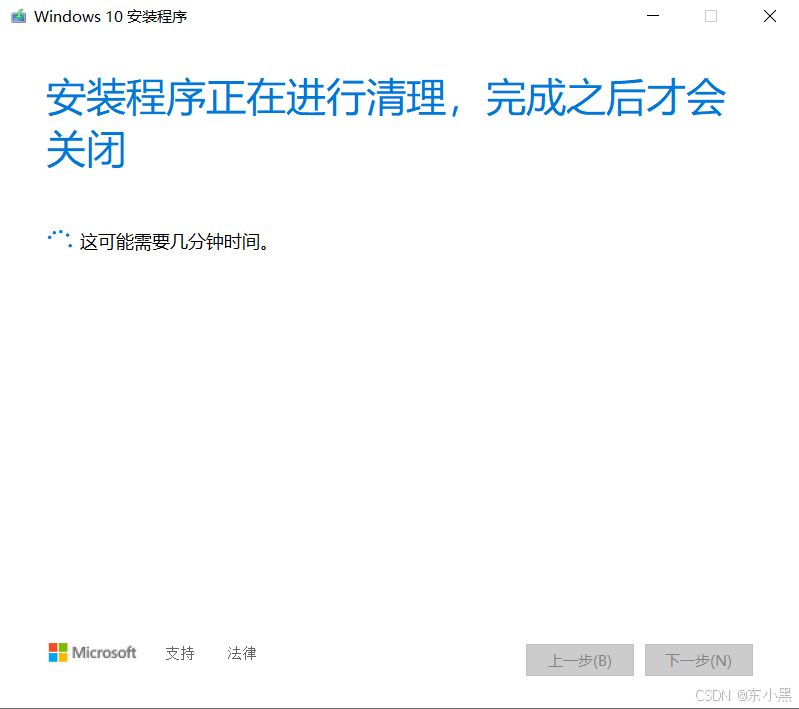Open the 法律 legal link
Viewport: 799px width, 709px height.
point(242,653)
